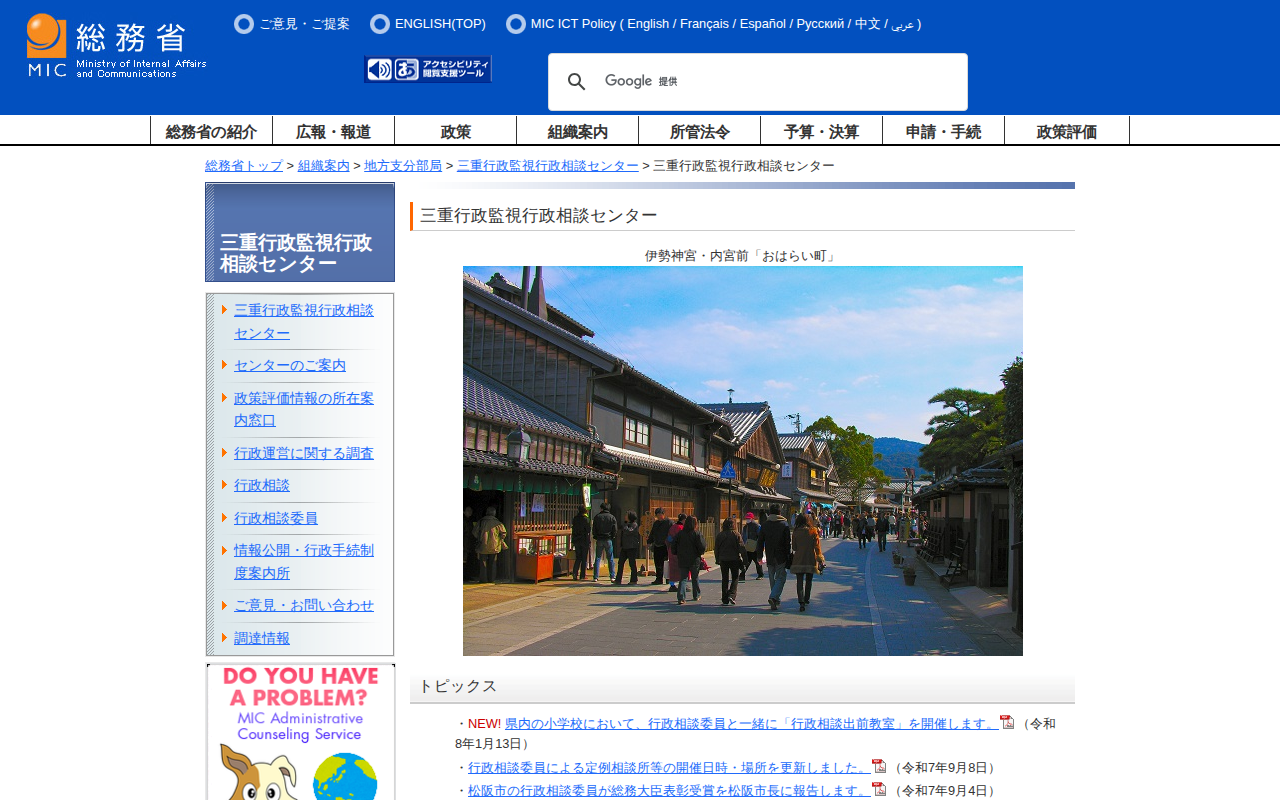Open MIC ICT Policy English link

click(648, 24)
